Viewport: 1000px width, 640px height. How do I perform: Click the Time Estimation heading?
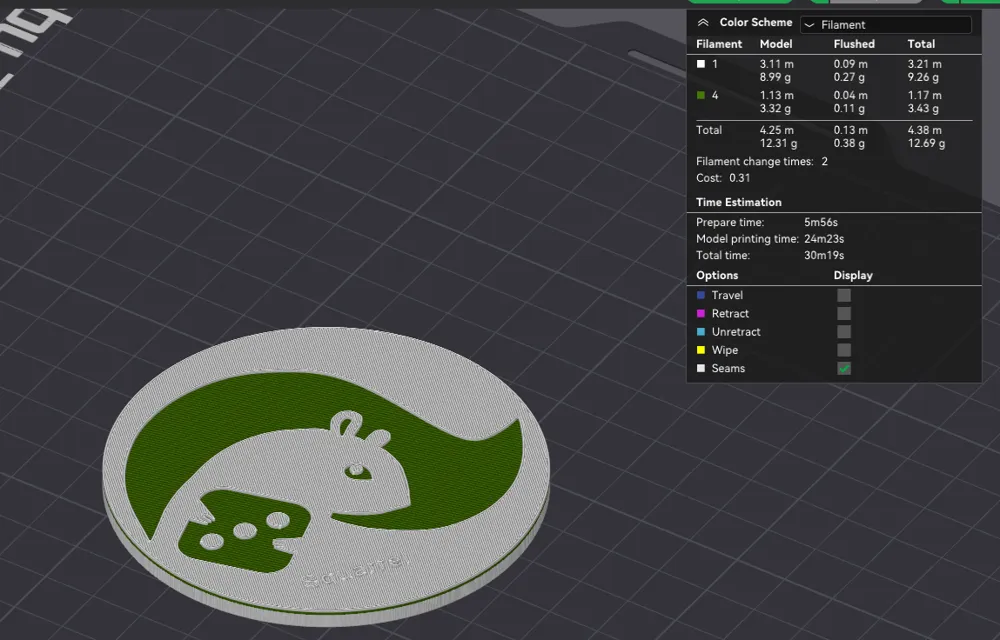(x=739, y=202)
